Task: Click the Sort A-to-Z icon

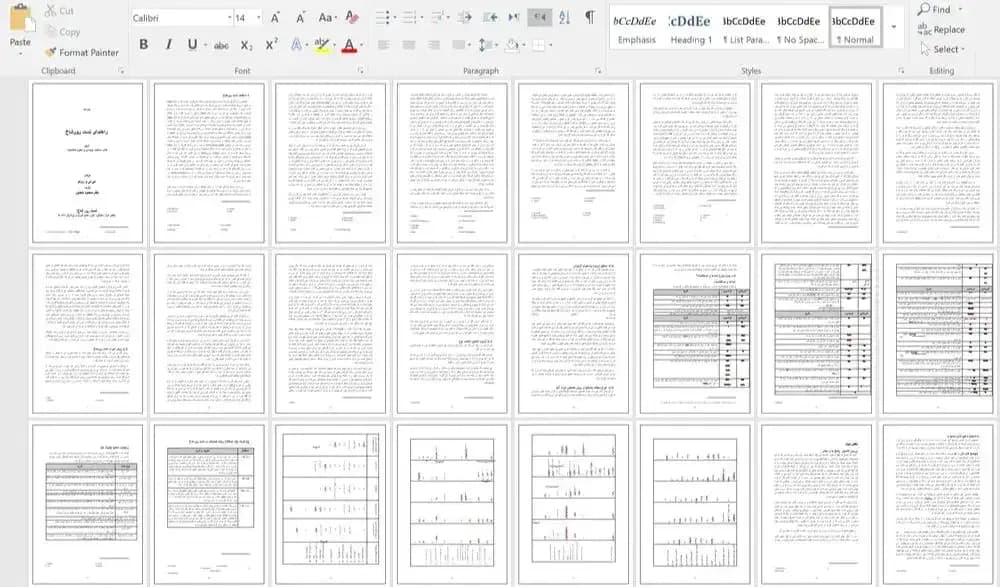Action: click(564, 18)
